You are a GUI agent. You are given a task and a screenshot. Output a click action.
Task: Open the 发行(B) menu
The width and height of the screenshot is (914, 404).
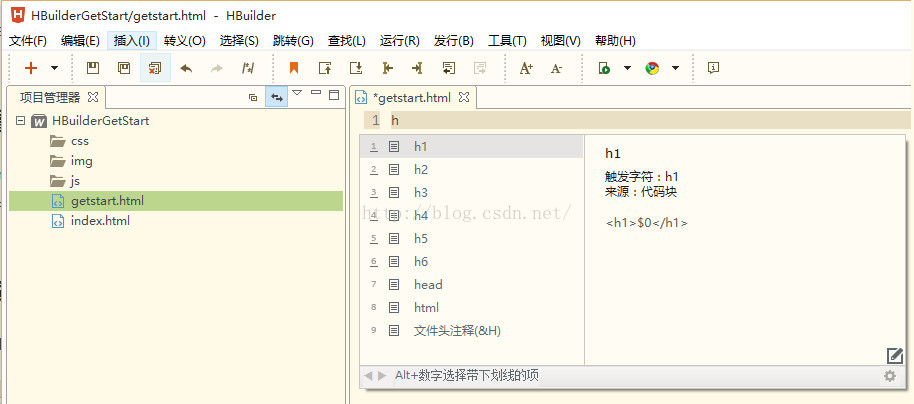point(454,41)
